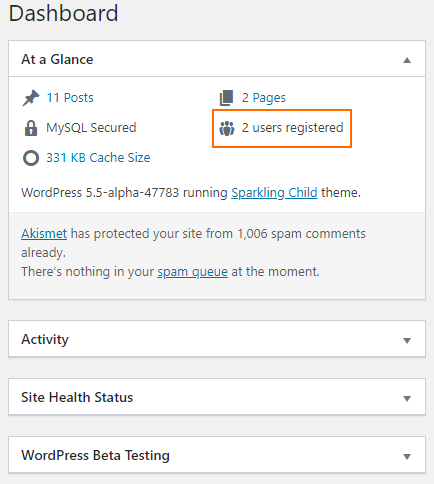Click the Site Health Status heading
Screen dimensions: 434x484
click(77, 397)
